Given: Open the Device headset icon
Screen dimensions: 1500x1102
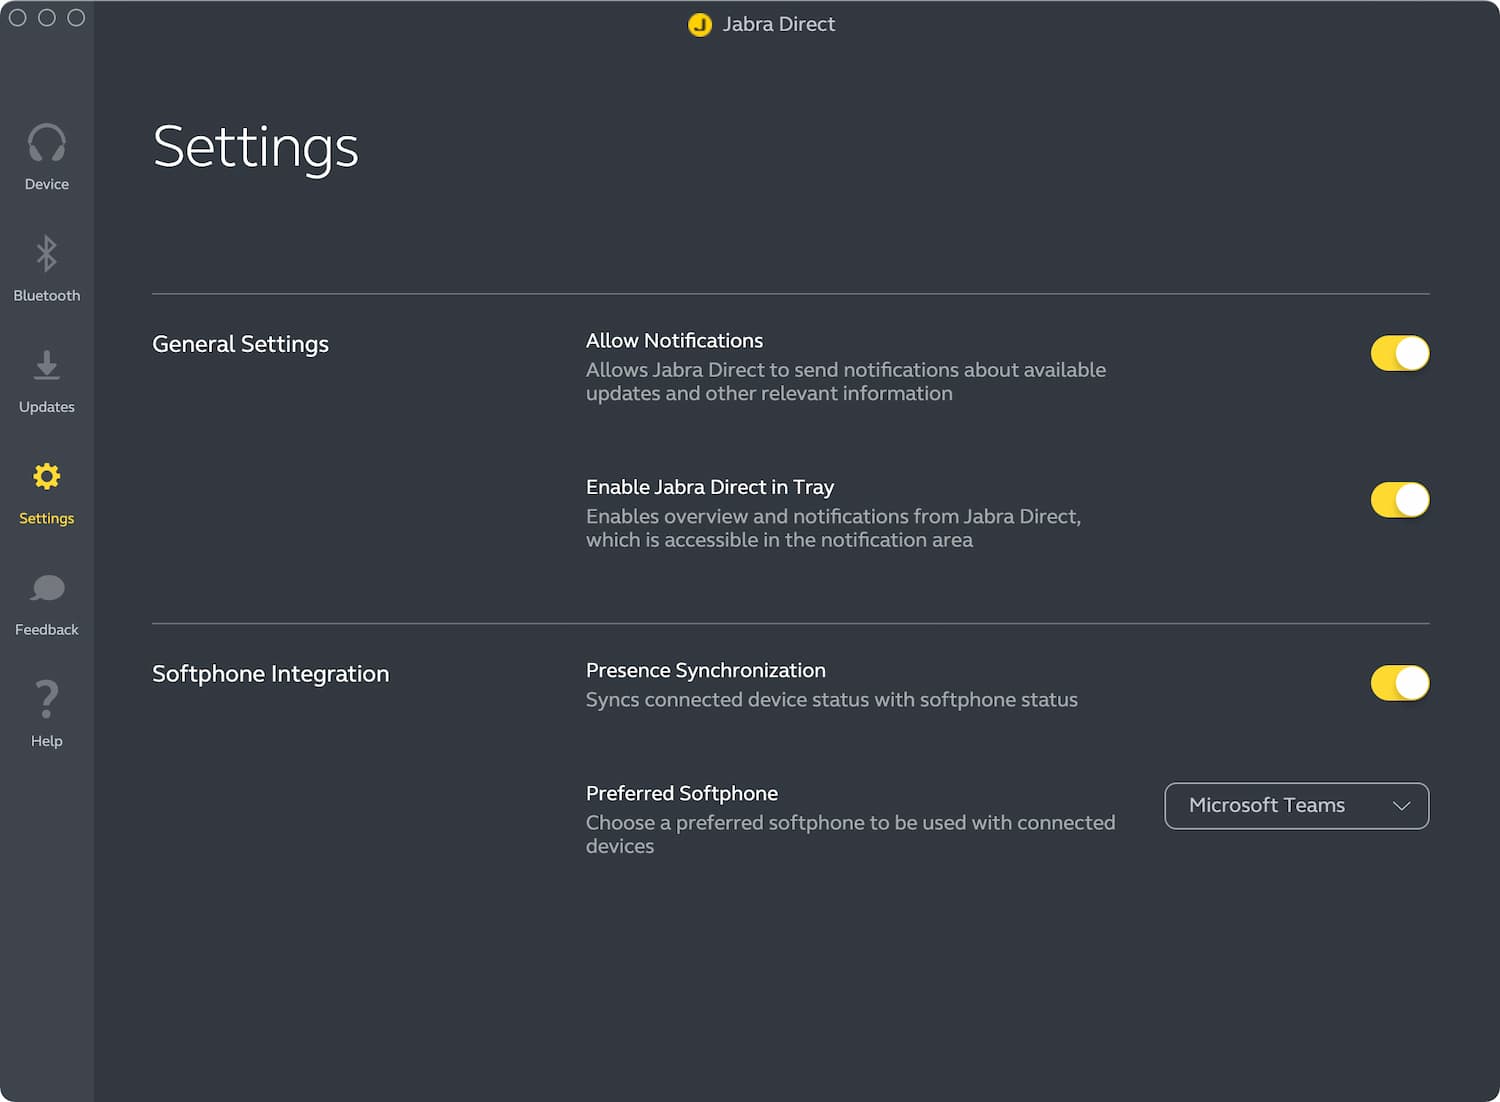Looking at the screenshot, I should [x=46, y=143].
